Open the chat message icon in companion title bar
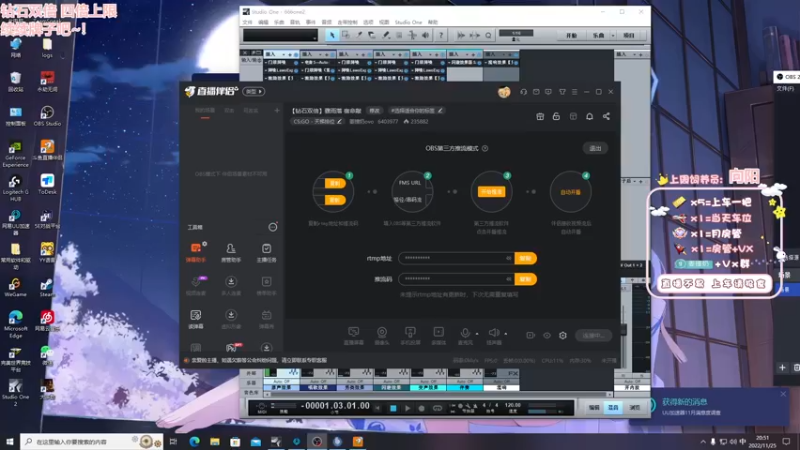The width and height of the screenshot is (800, 450). coord(548,92)
